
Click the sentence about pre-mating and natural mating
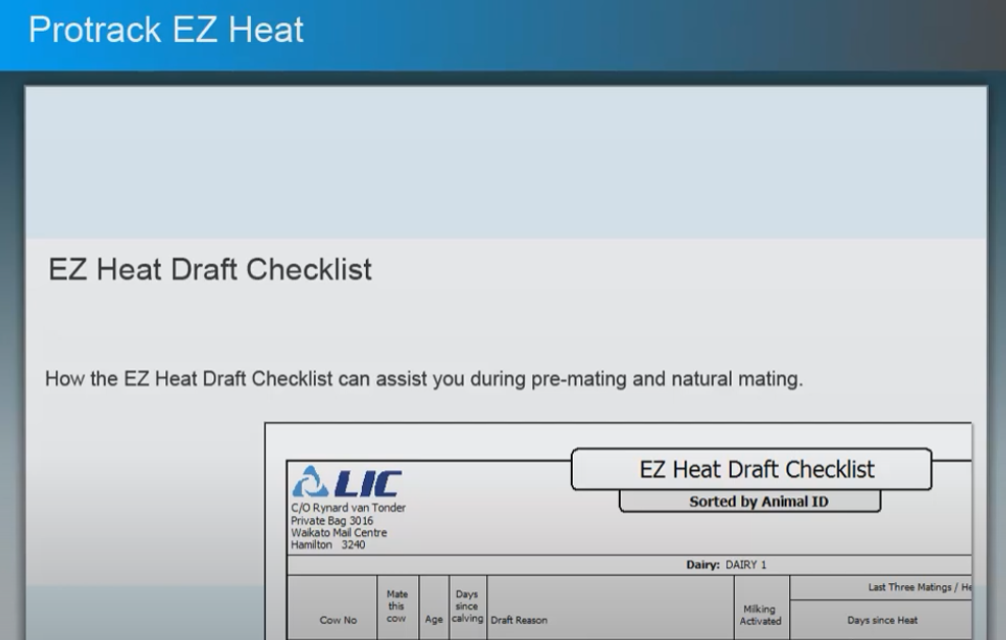click(x=423, y=379)
